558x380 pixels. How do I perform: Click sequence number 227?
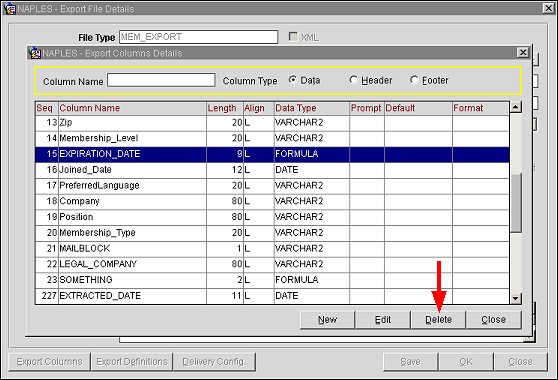[49, 296]
